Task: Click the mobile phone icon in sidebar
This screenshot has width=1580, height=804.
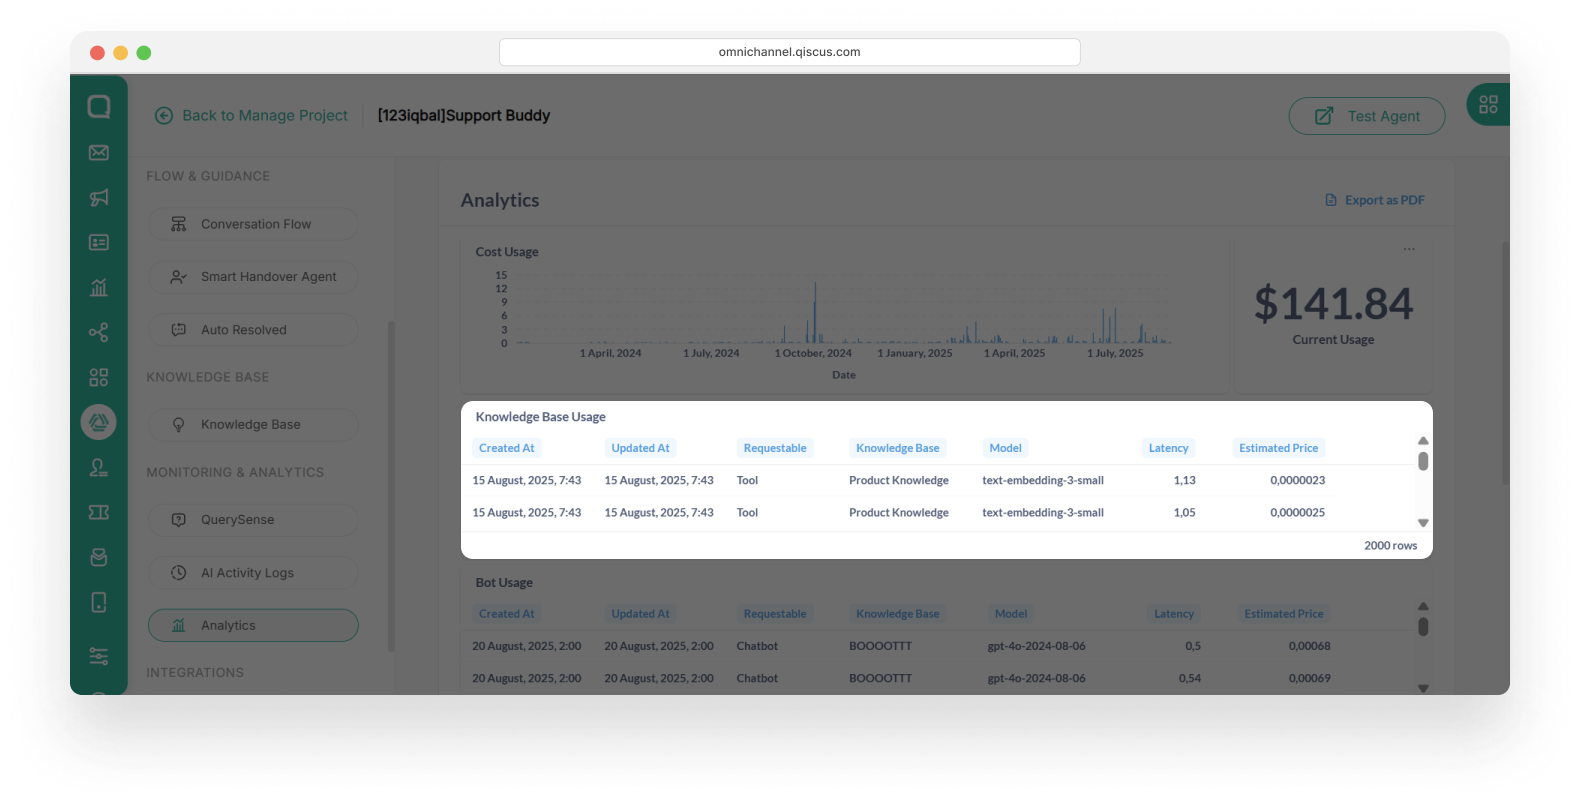Action: click(99, 602)
